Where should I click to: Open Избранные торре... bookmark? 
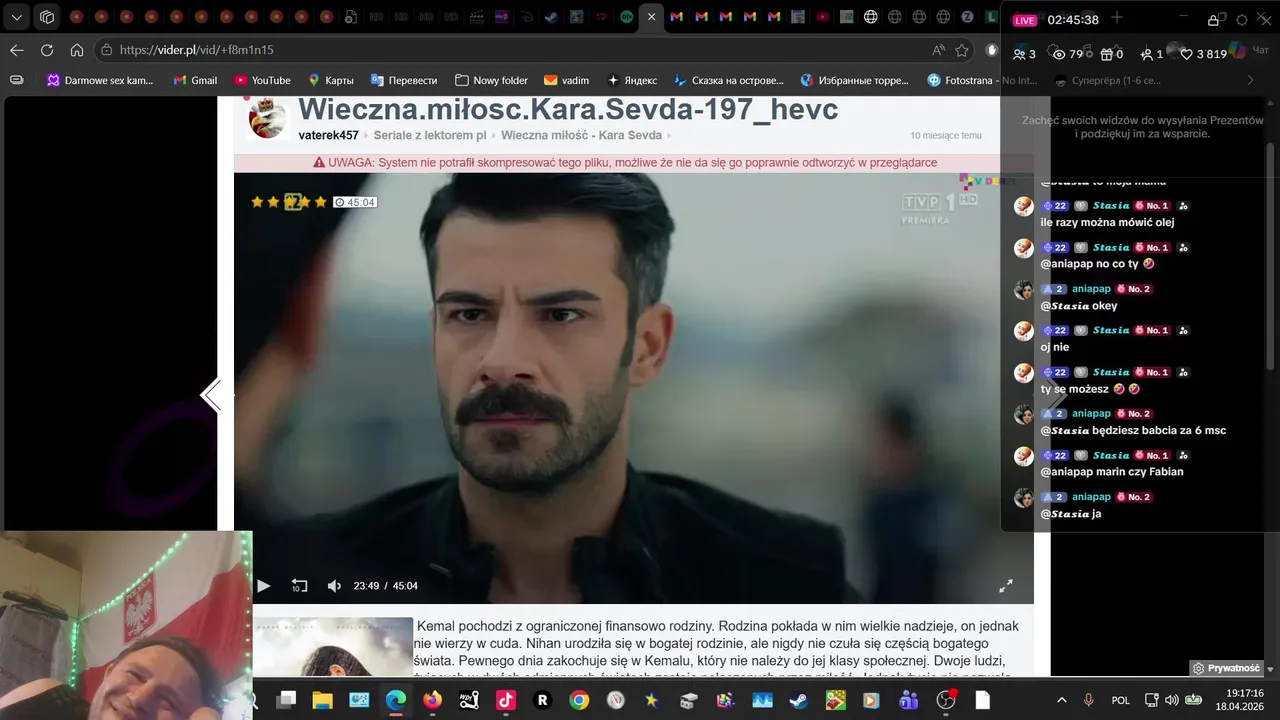click(855, 80)
